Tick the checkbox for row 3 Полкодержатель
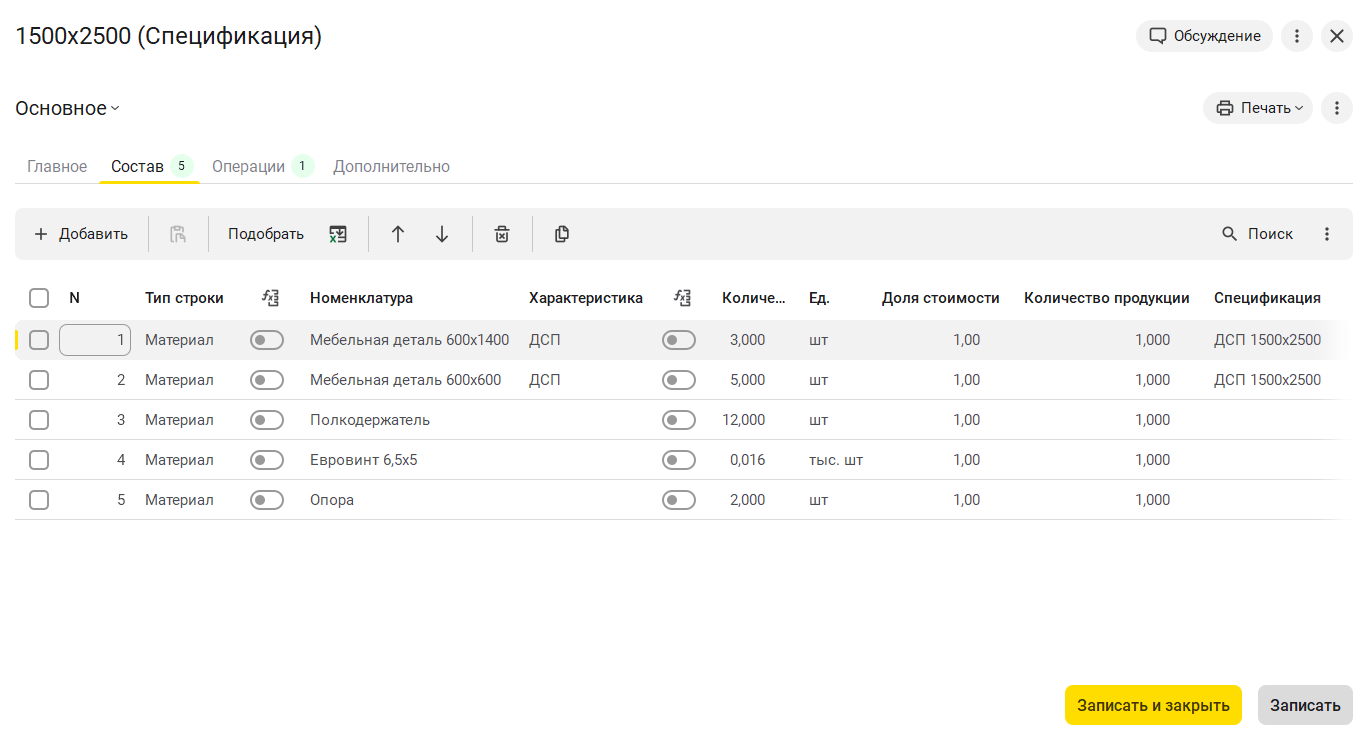 tap(39, 420)
